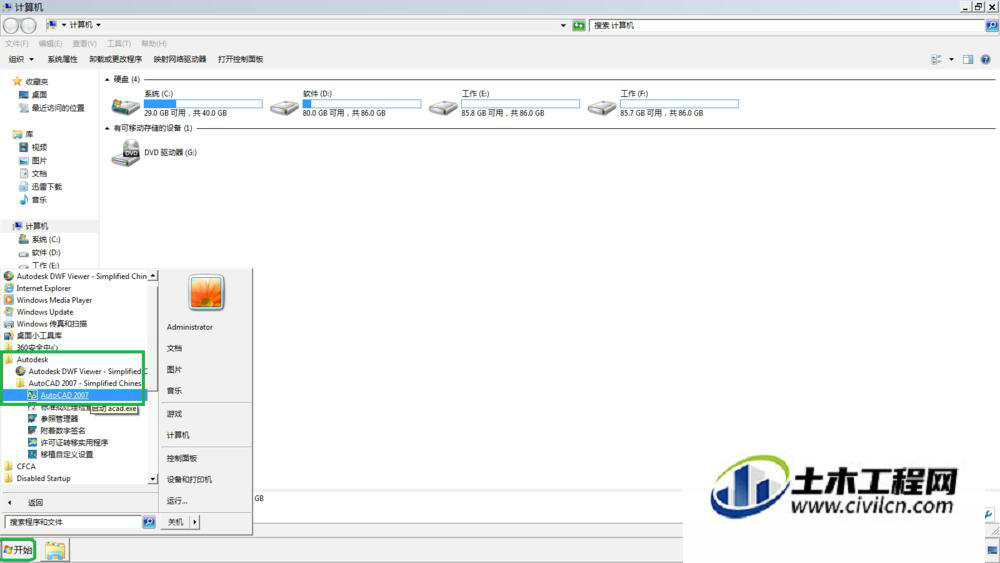Select the 工作 (F:) drive icon
Image resolution: width=1000 pixels, height=563 pixels.
(601, 106)
